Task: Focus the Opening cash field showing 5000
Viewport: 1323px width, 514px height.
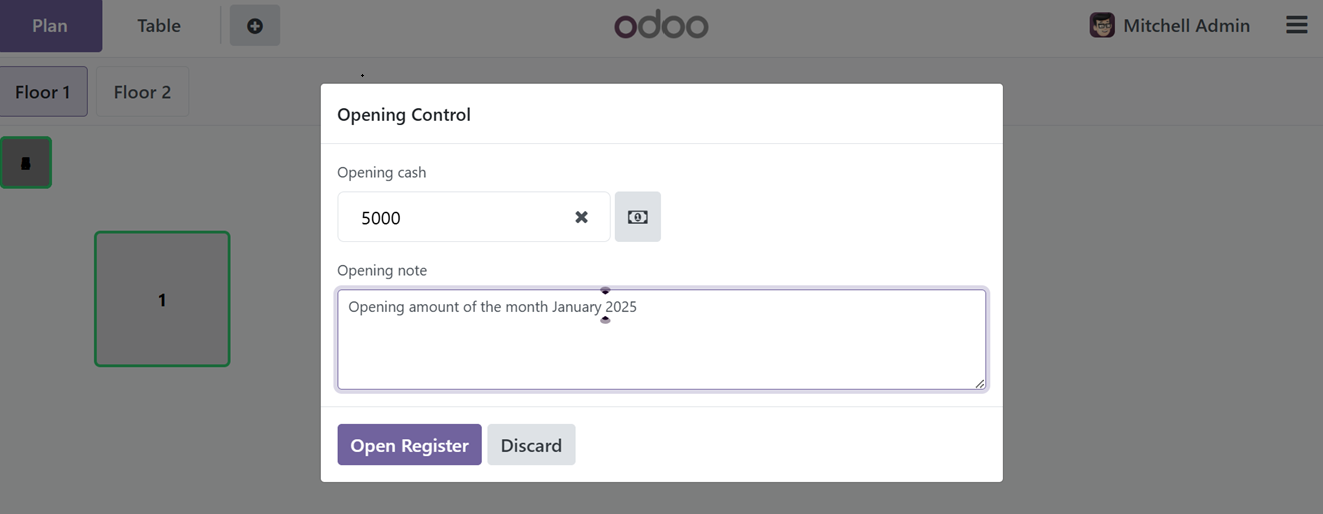Action: click(x=473, y=217)
